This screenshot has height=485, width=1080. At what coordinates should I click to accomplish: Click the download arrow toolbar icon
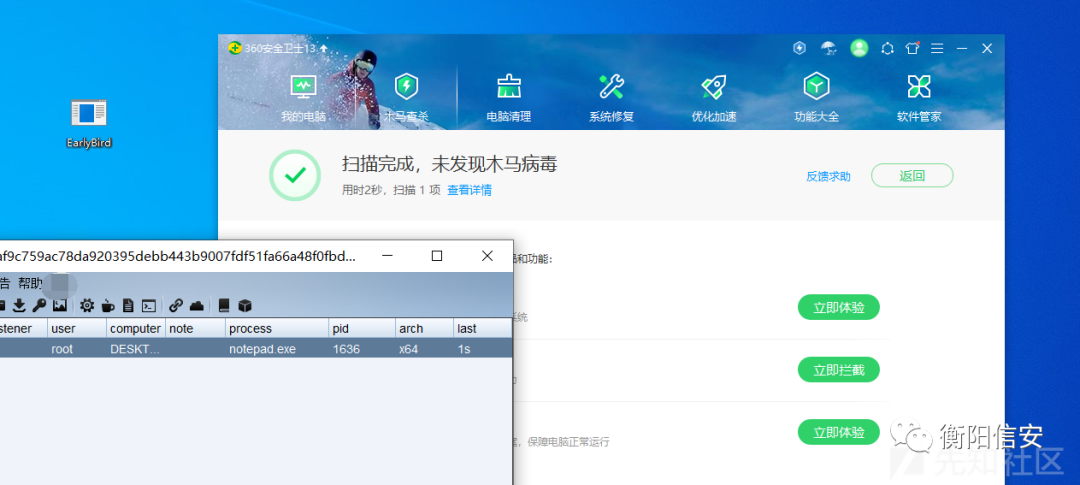(x=19, y=305)
